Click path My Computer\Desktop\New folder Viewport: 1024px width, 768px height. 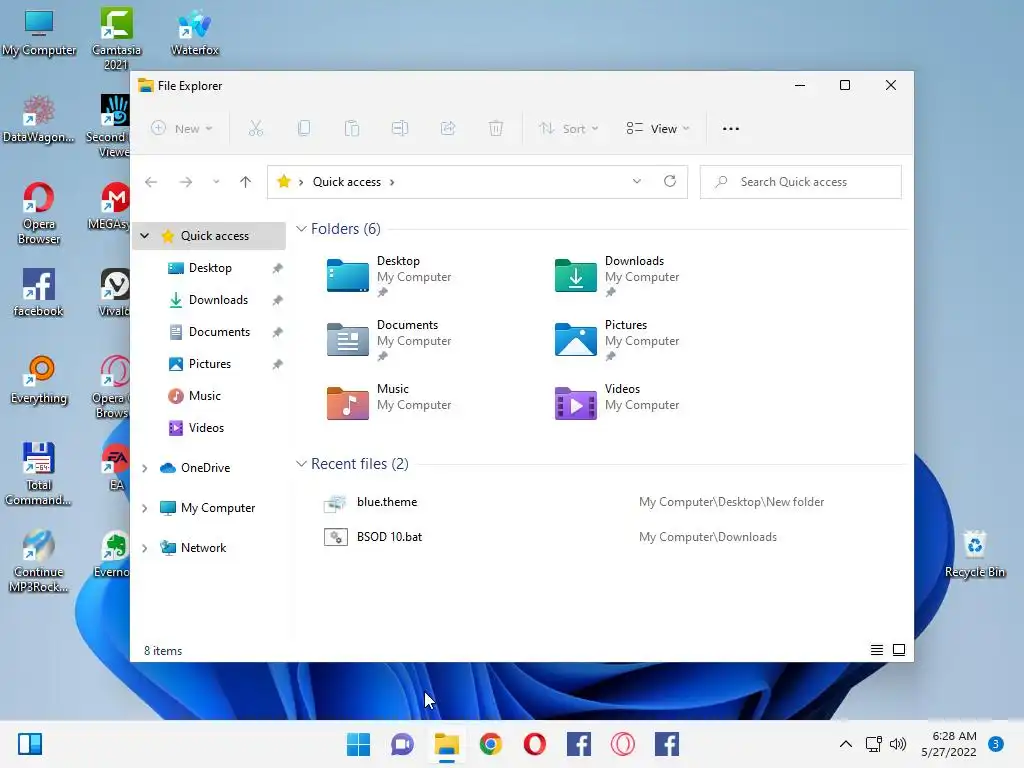coord(731,502)
